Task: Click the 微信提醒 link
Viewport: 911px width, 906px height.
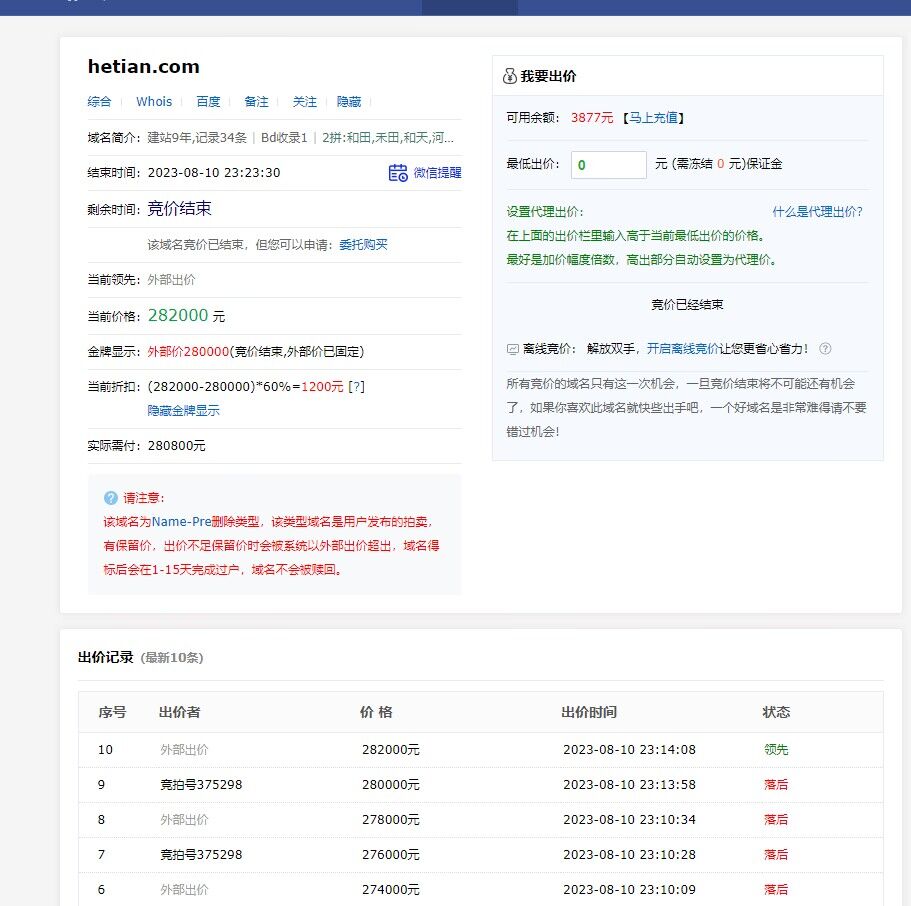Action: pyautogui.click(x=437, y=173)
